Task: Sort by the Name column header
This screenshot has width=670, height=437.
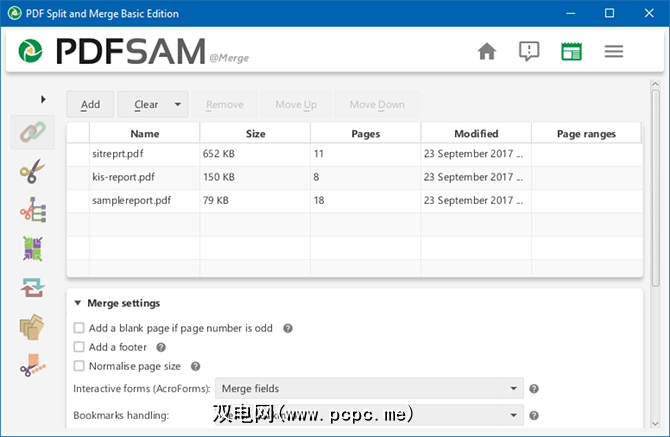Action: pos(144,134)
